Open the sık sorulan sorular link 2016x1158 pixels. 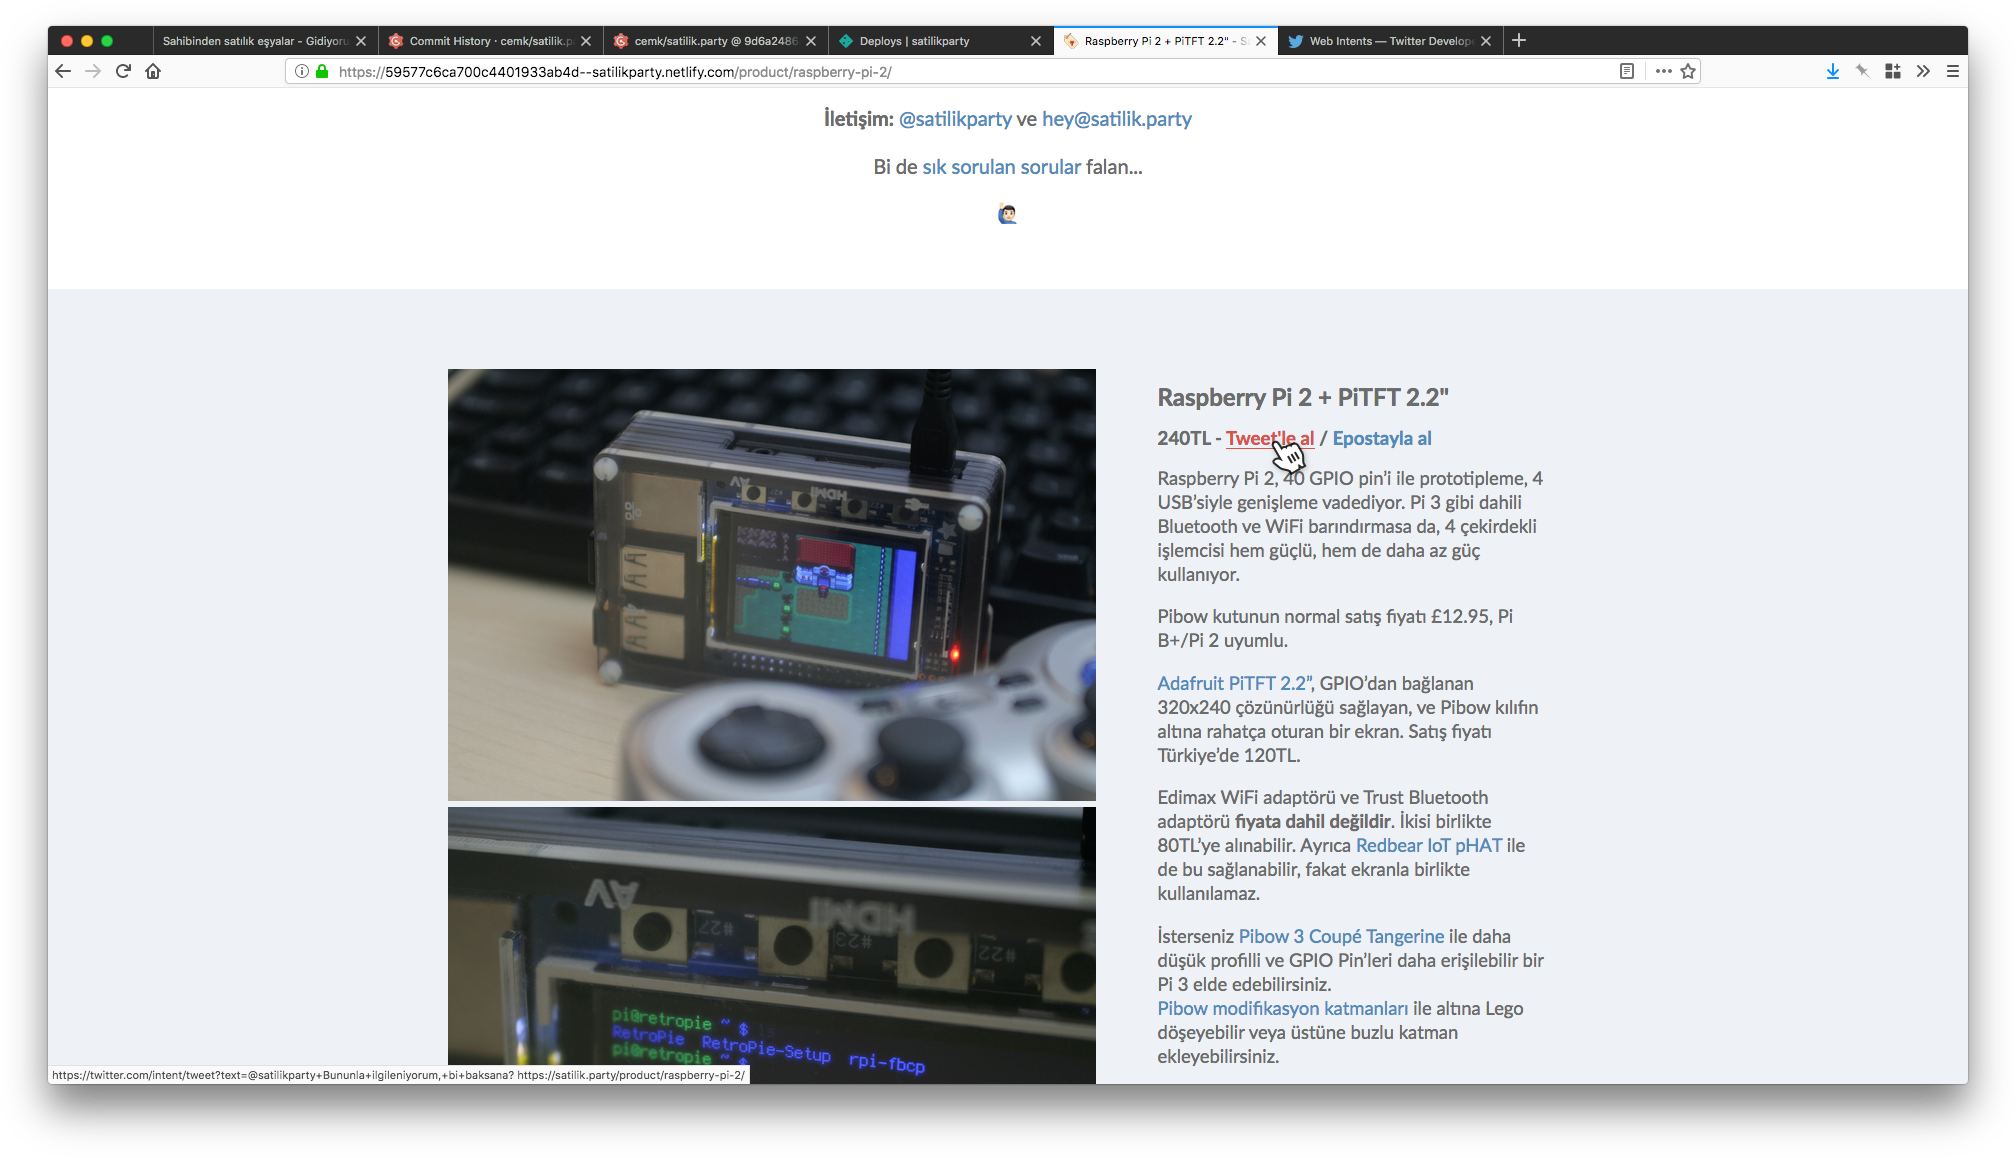point(1001,167)
